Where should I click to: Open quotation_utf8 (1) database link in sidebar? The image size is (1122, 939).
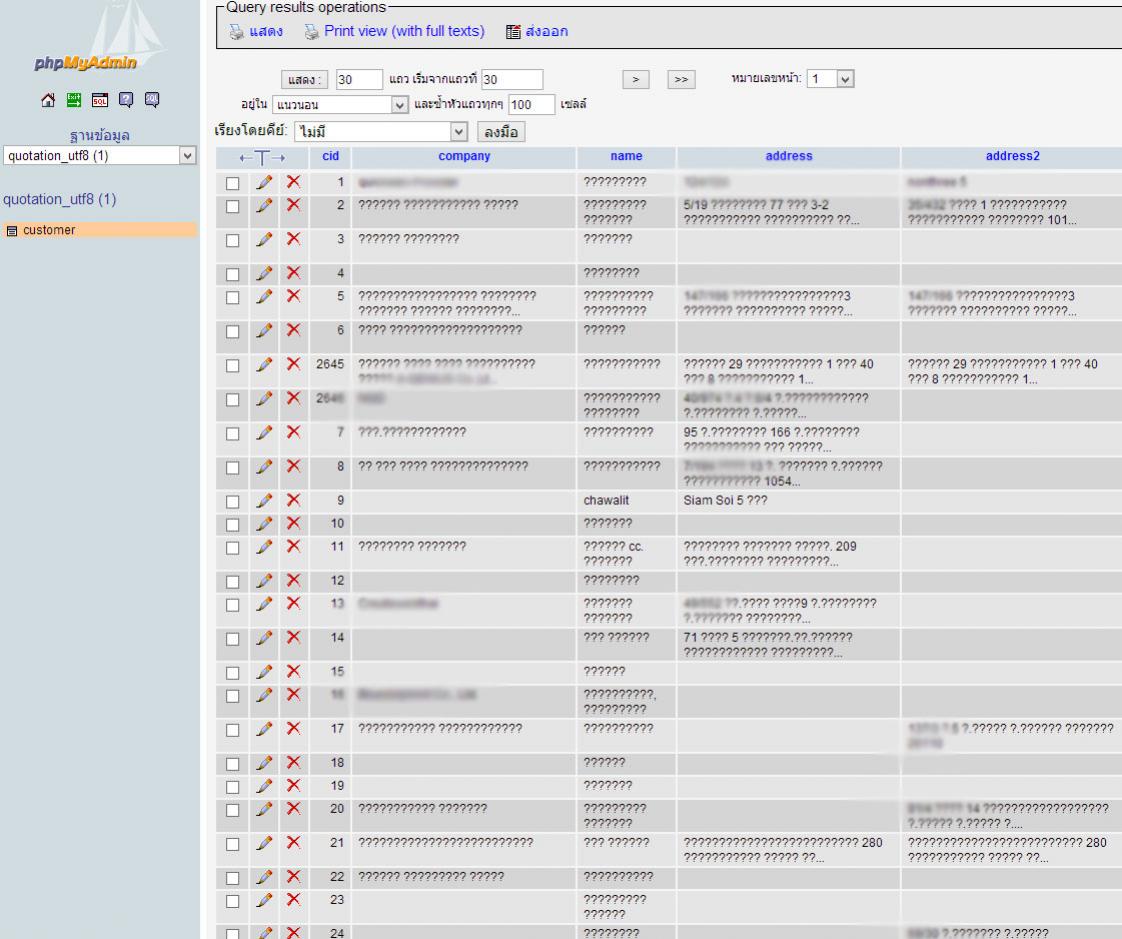(59, 200)
